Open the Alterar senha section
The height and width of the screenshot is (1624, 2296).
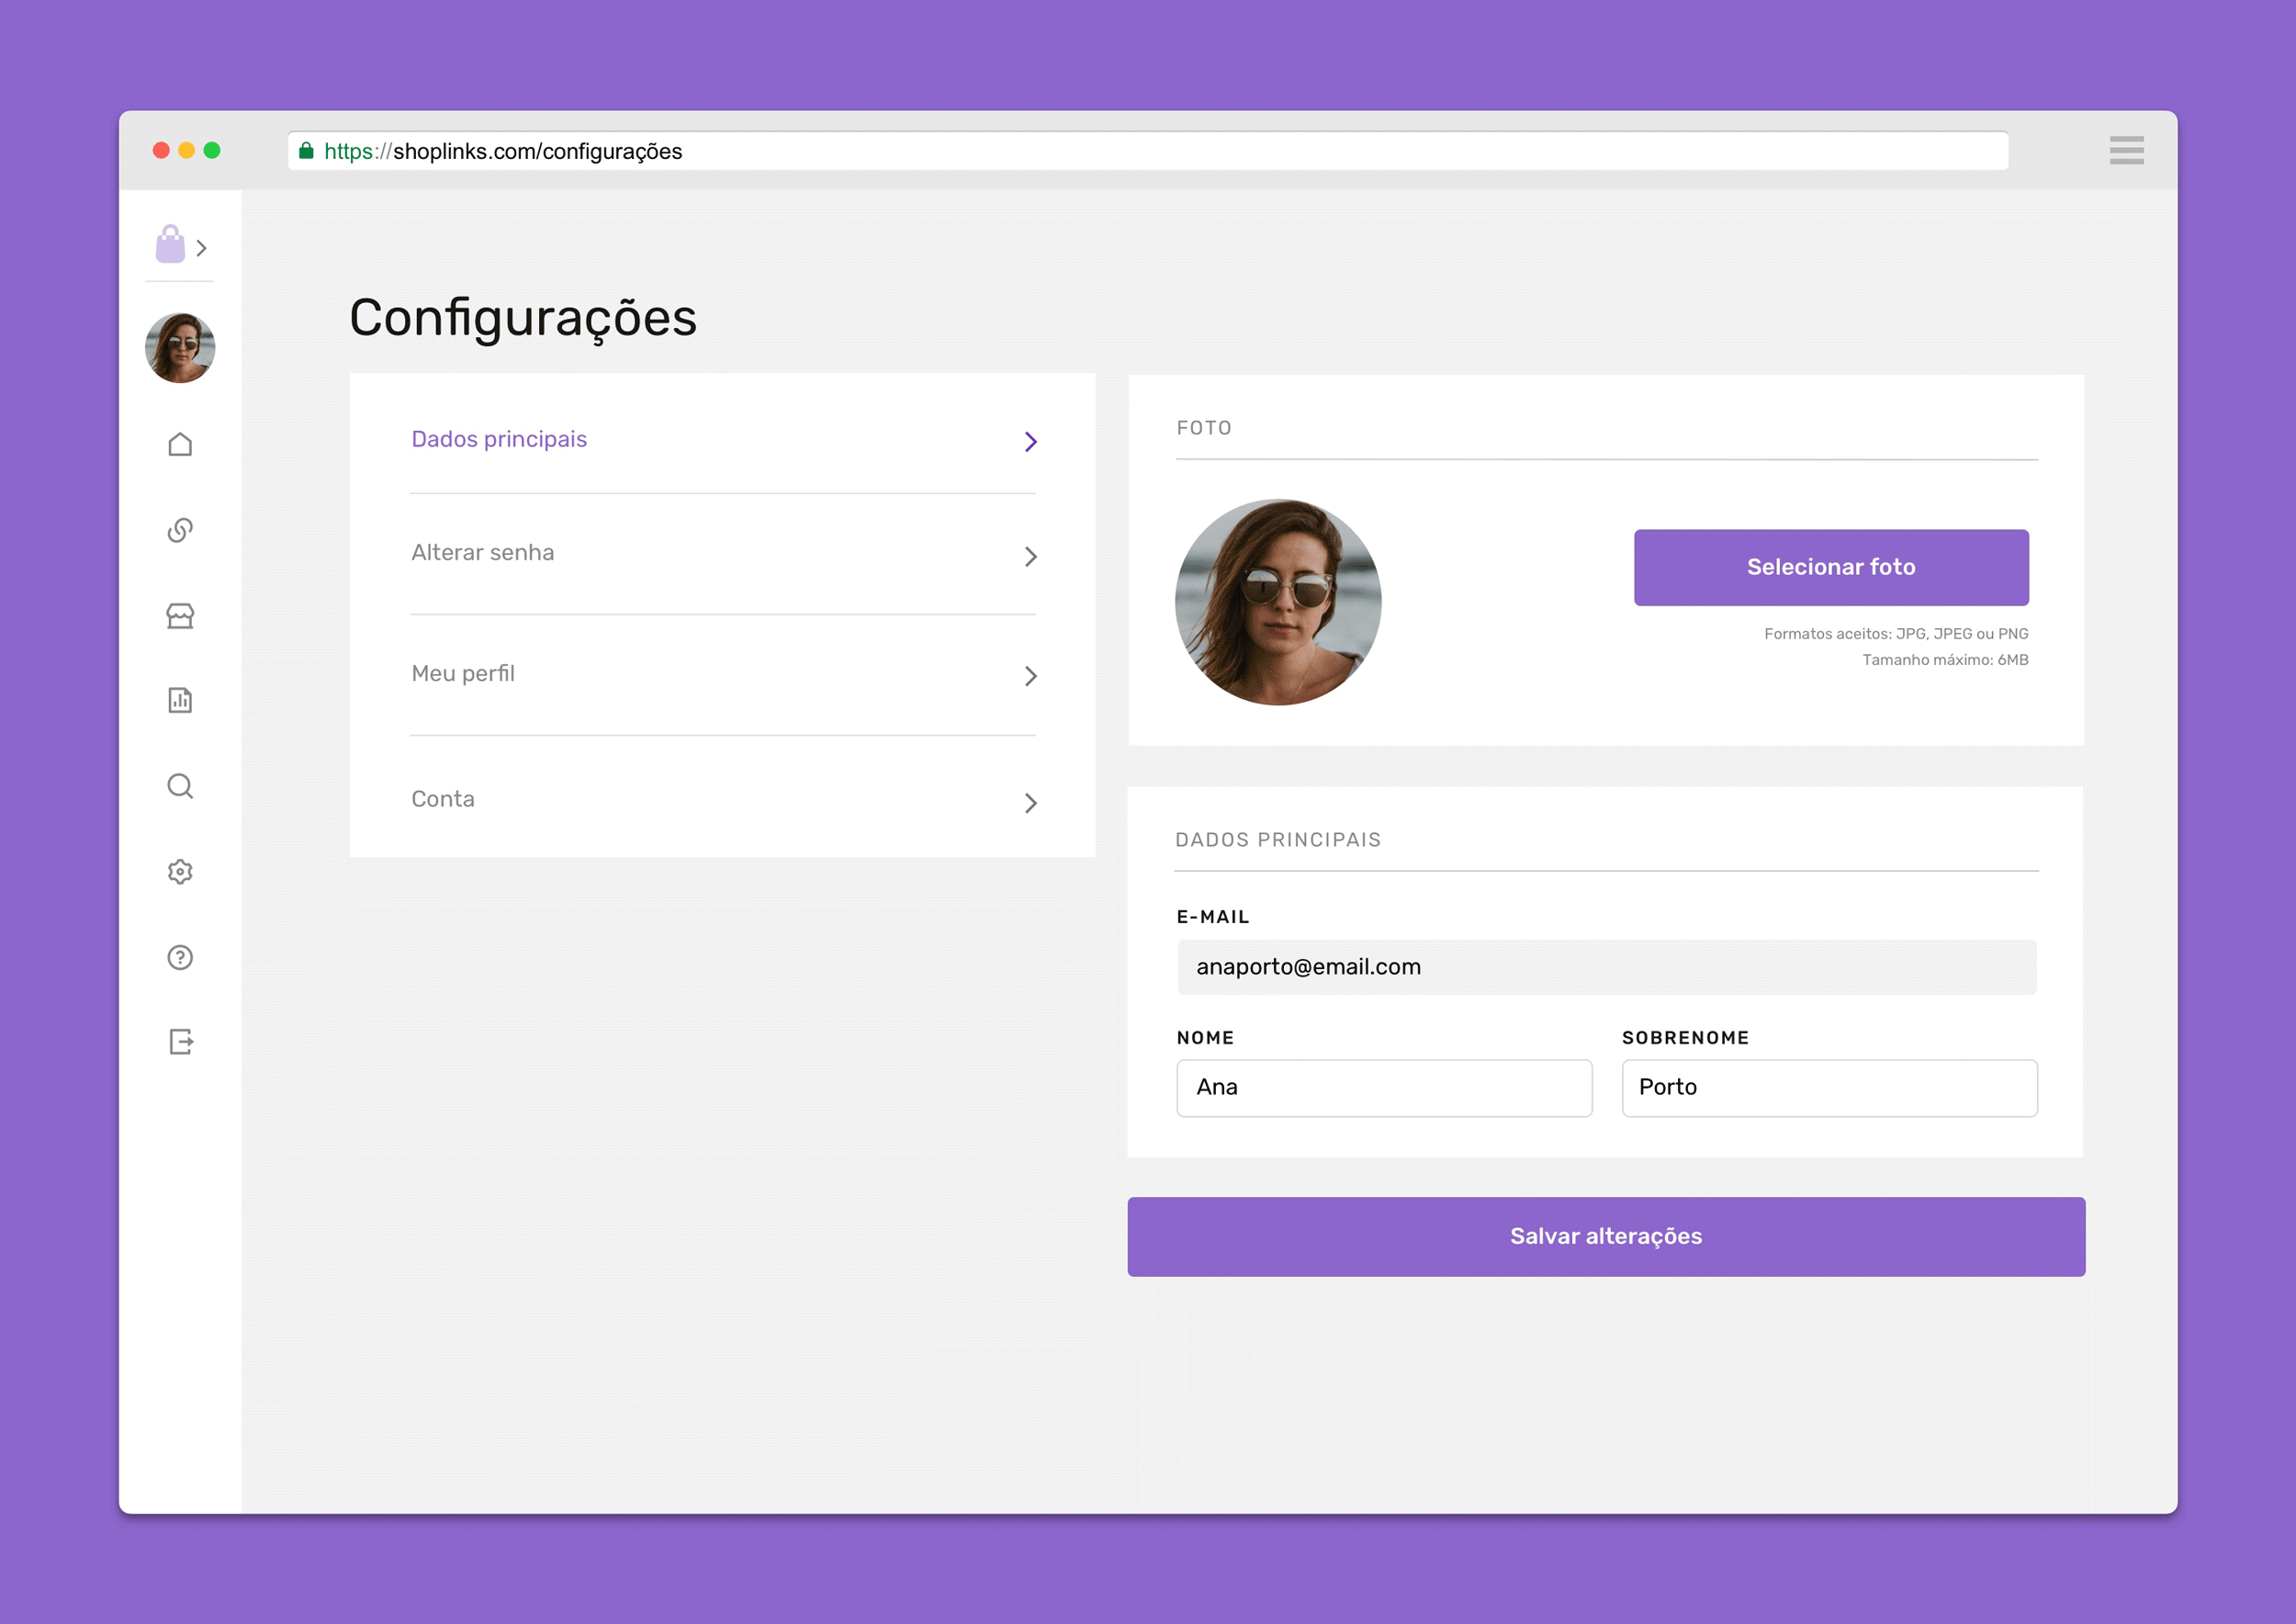pos(483,553)
